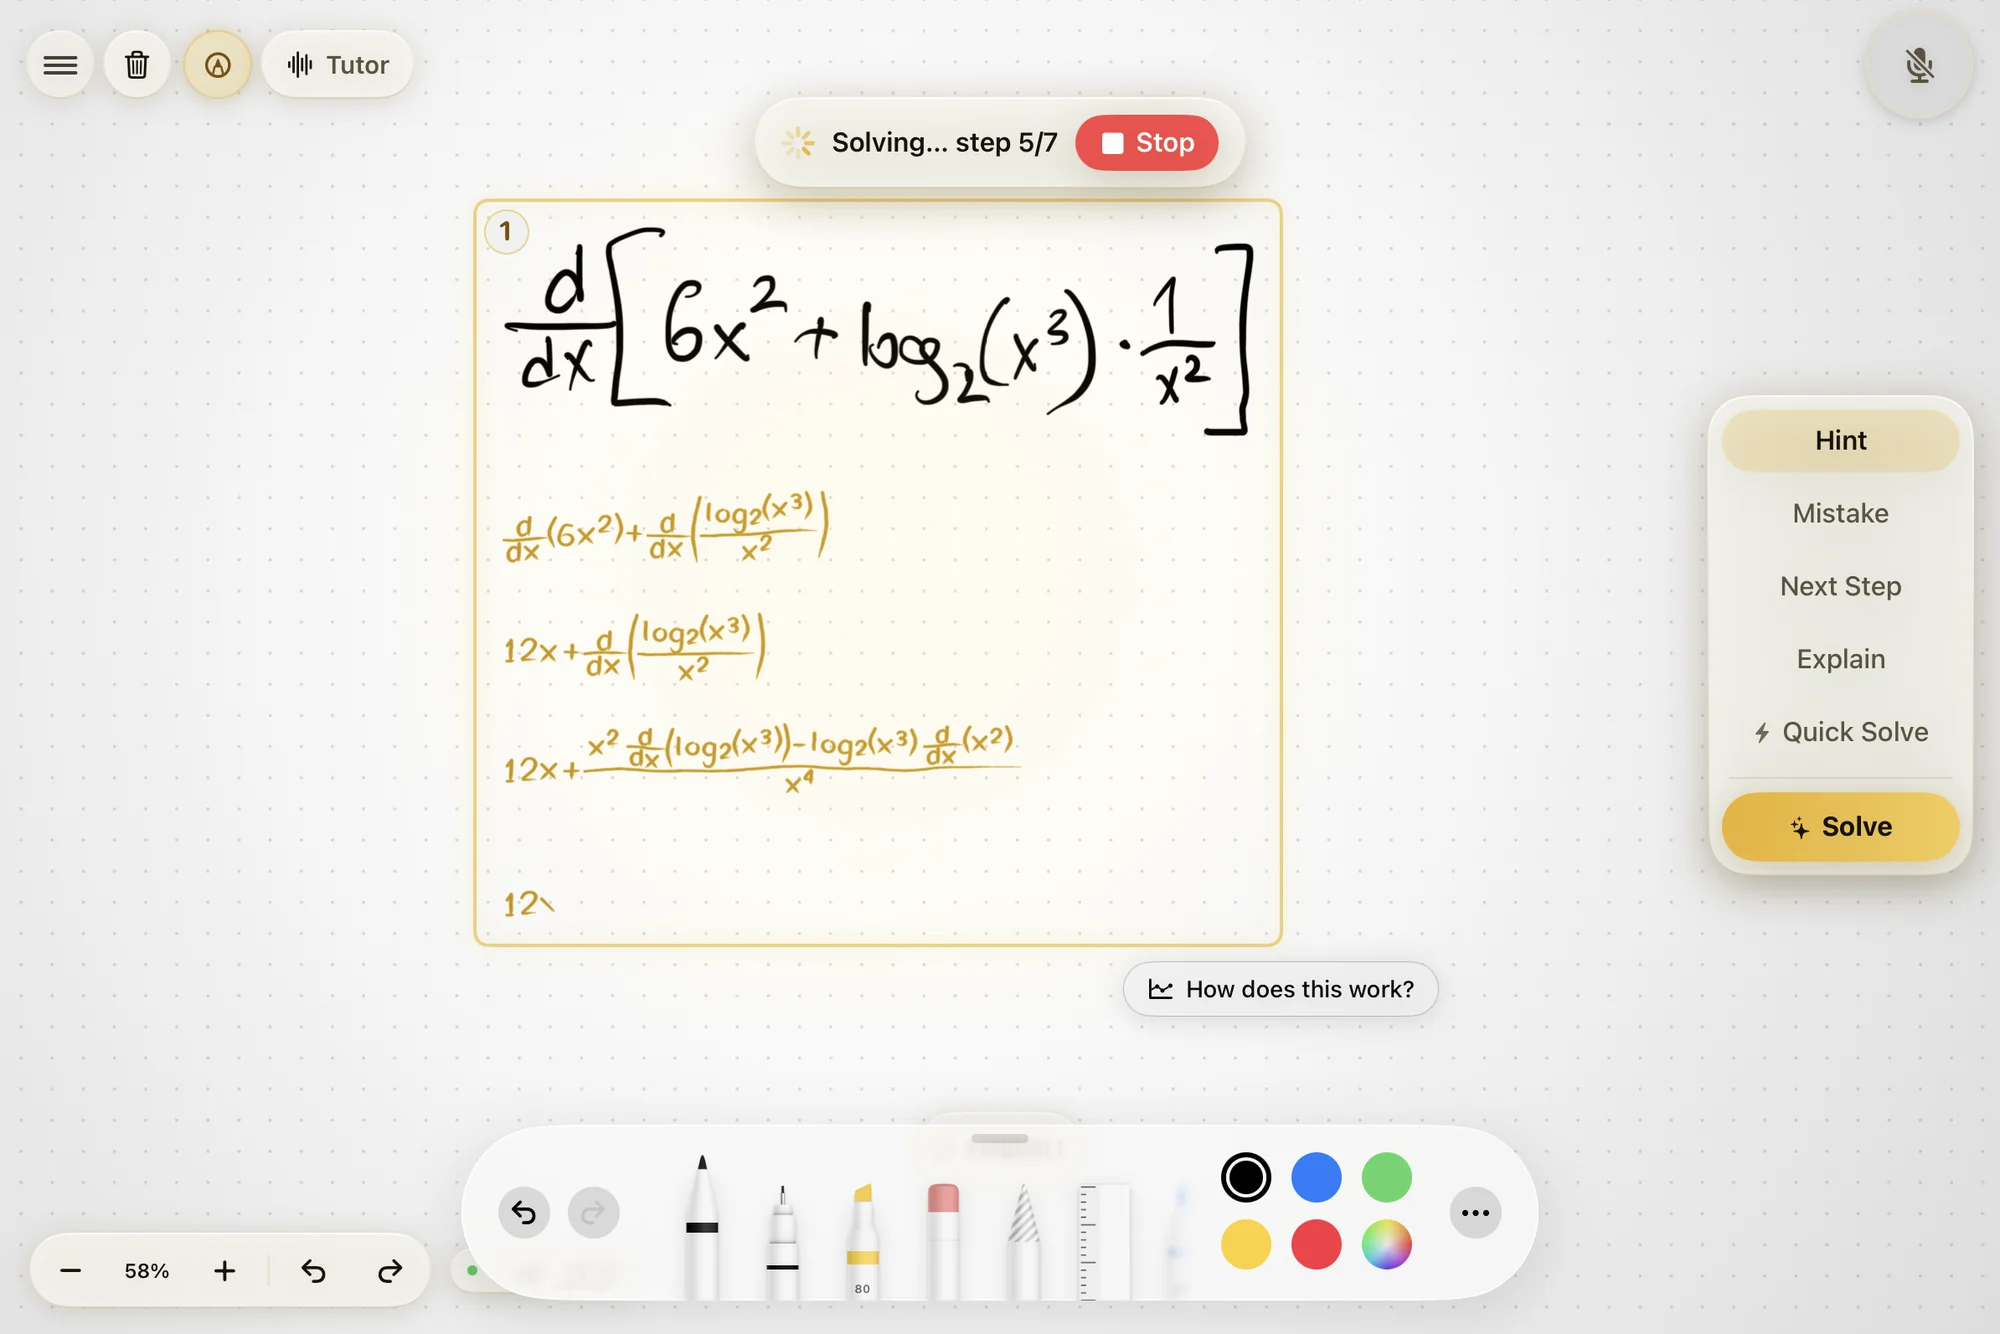Select the black pen tool
The image size is (2000, 1334).
(702, 1227)
